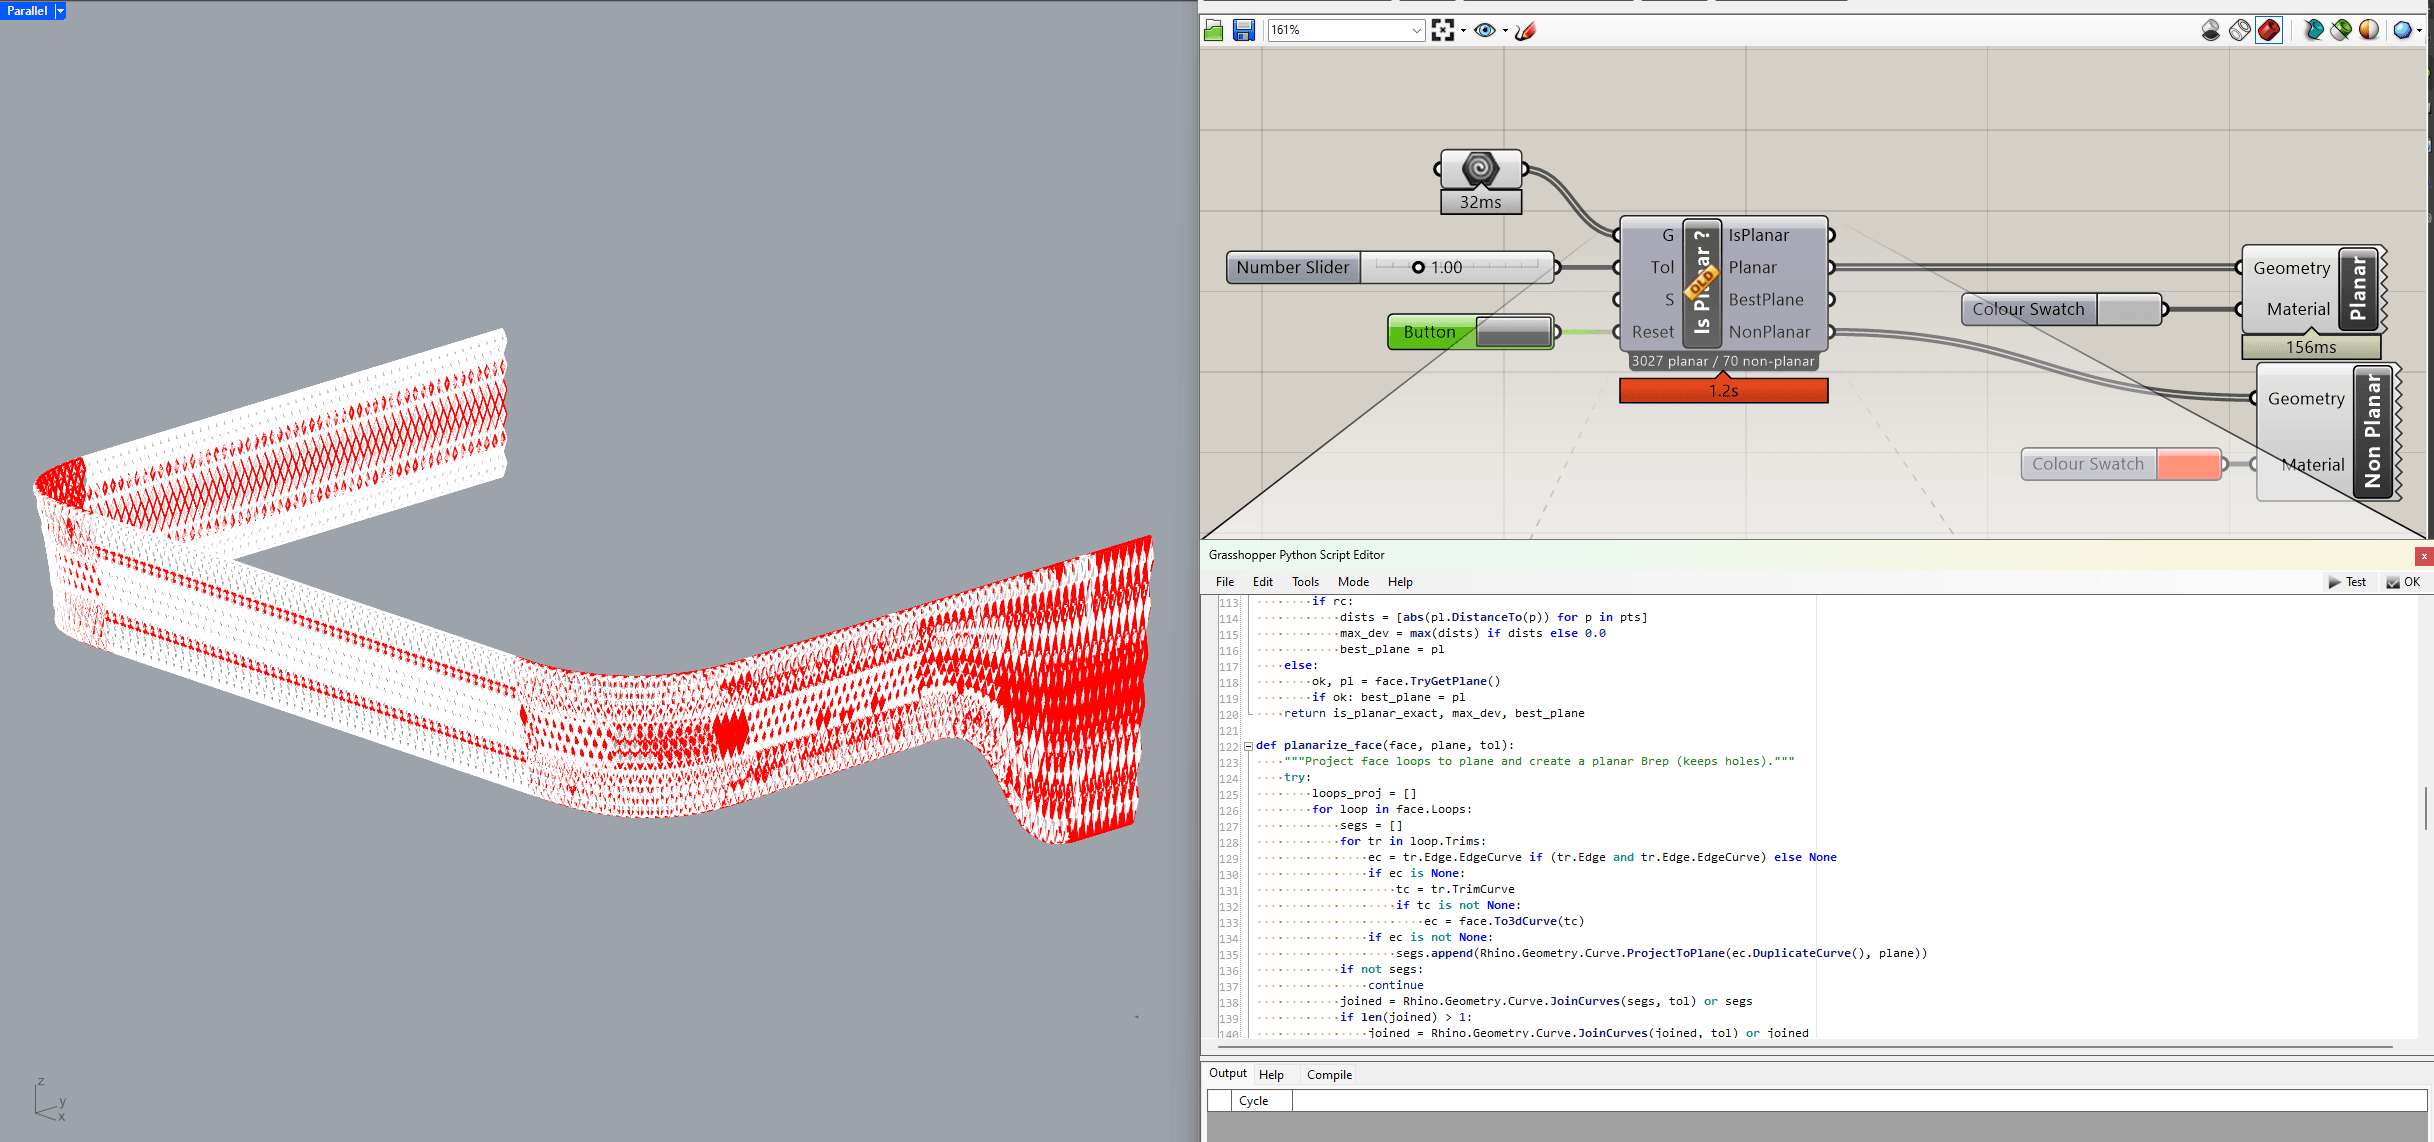This screenshot has width=2434, height=1142.
Task: Click the Number Slider handle at 1.00
Action: coord(1418,267)
